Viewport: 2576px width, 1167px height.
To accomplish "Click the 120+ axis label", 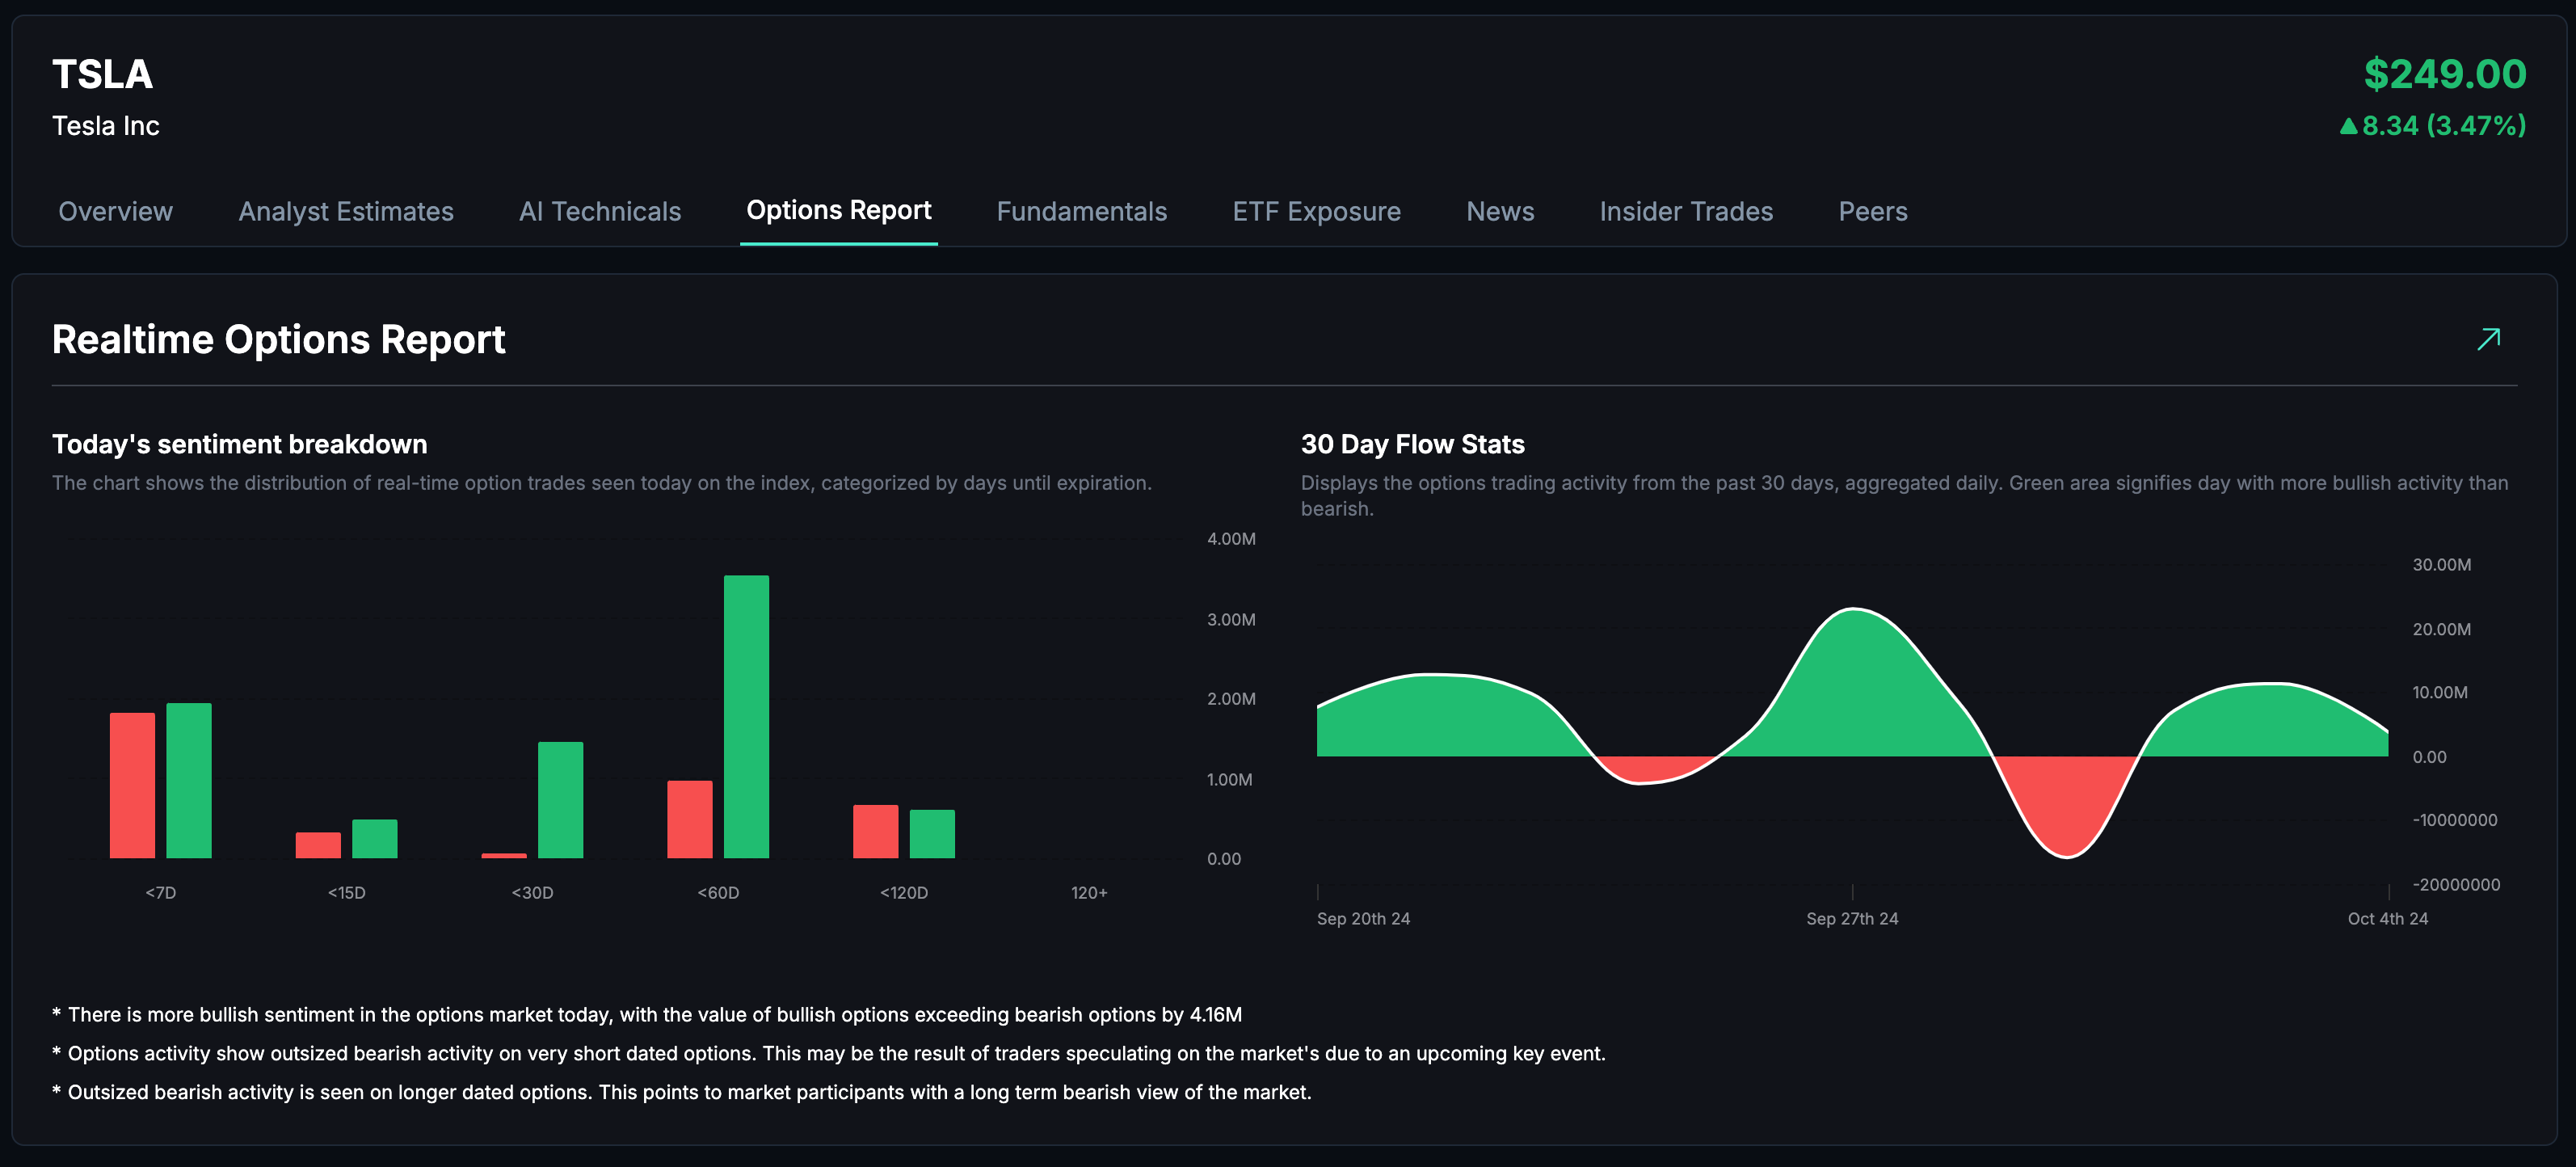I will [1089, 893].
